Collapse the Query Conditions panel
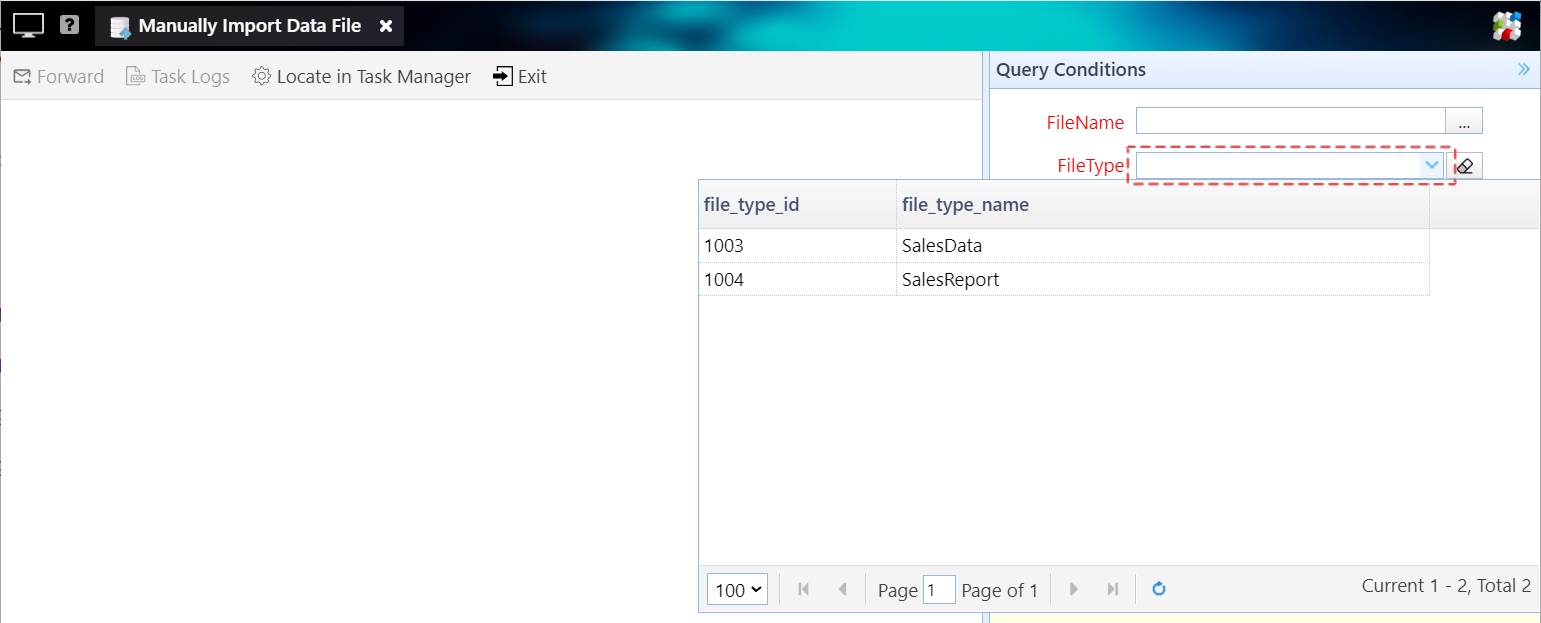Viewport: 1541px width, 623px height. [x=1523, y=69]
